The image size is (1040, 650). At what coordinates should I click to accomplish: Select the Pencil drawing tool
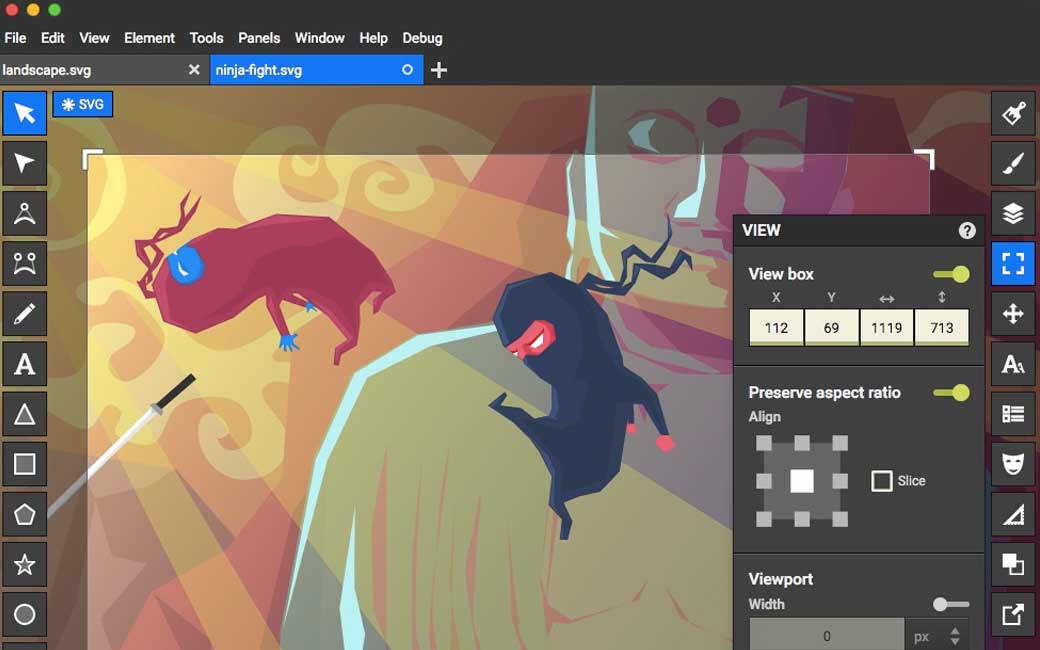[24, 314]
